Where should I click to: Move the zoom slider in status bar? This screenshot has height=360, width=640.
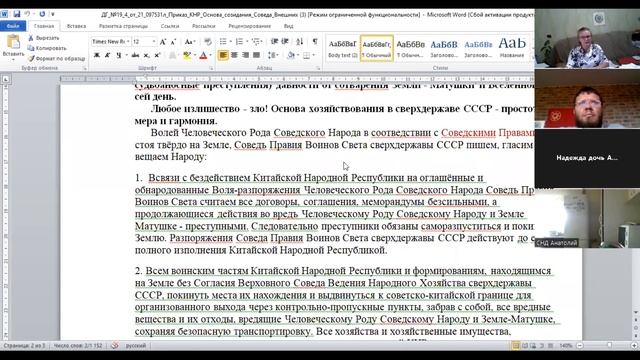[x=609, y=346]
